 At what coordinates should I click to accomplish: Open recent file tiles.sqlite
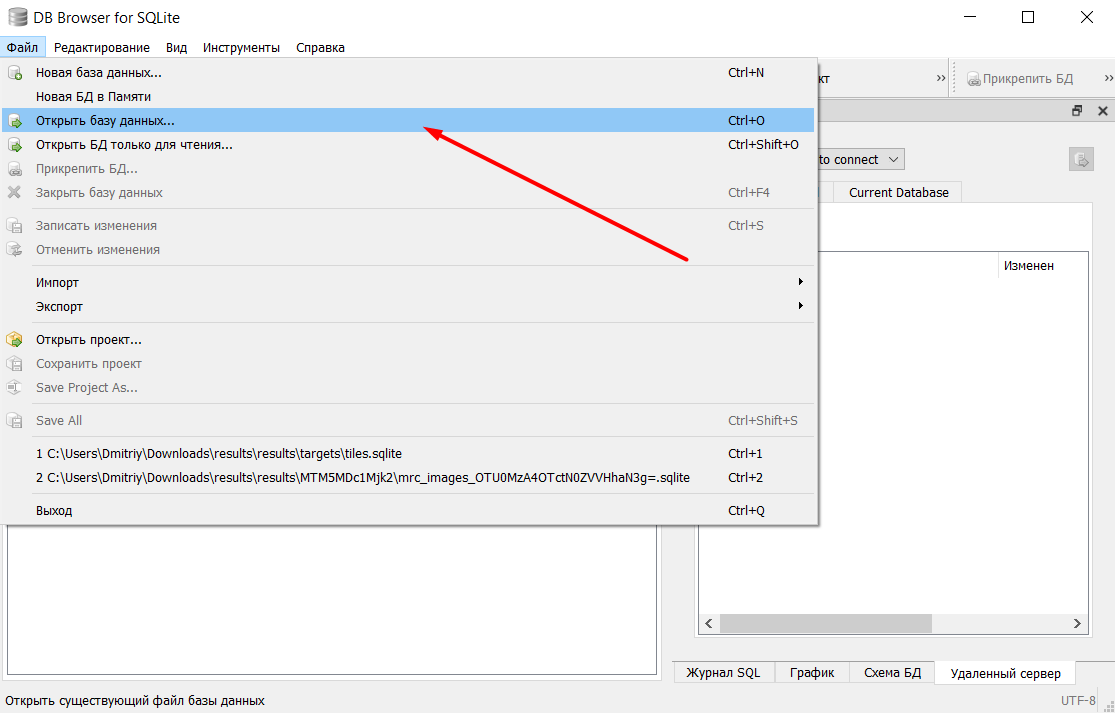tap(408, 454)
